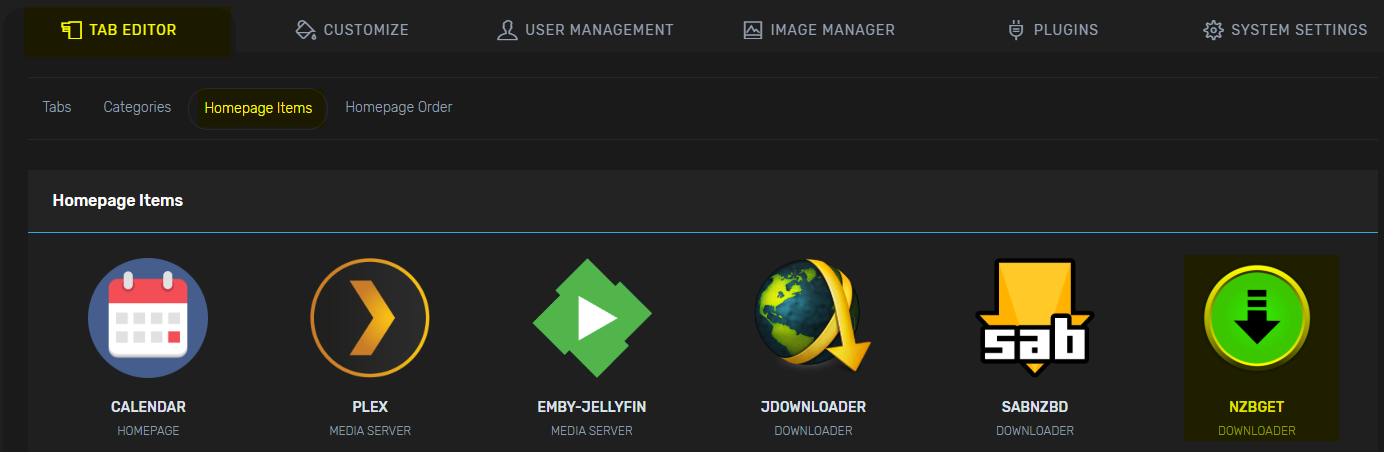Click the Image Manager picture icon
The height and width of the screenshot is (452, 1384).
[753, 30]
